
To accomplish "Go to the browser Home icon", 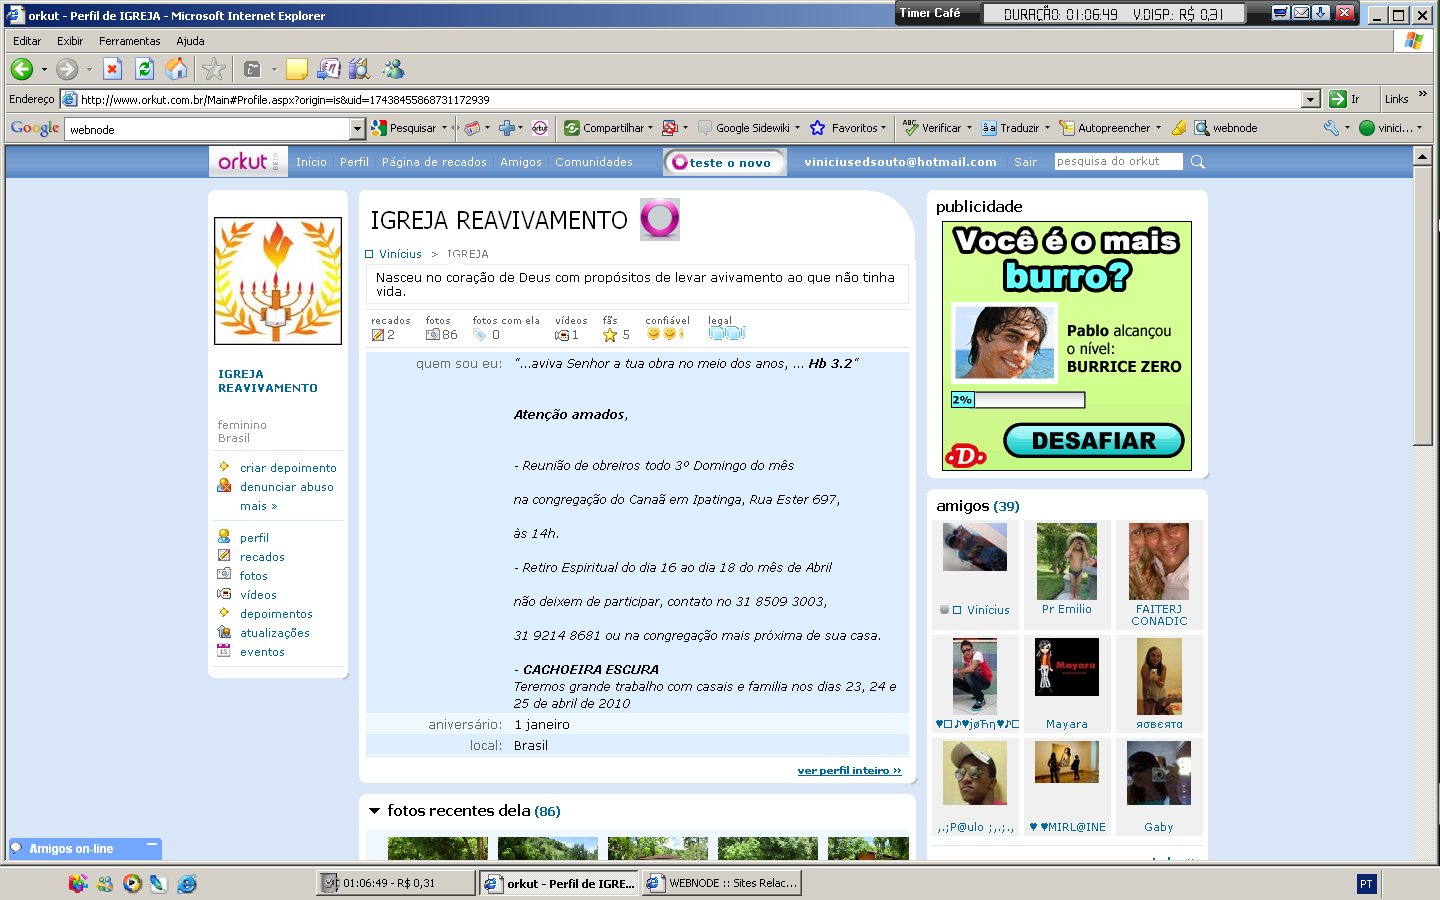I will point(176,69).
